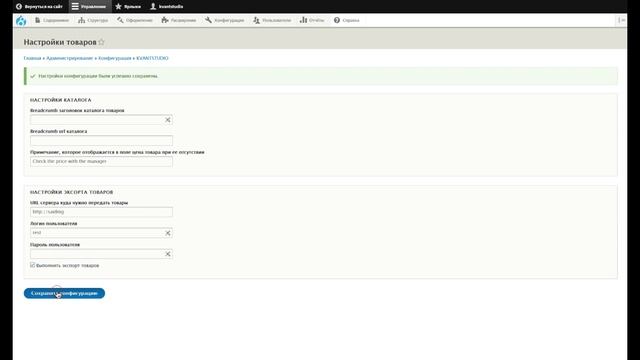The image size is (640, 360).
Task: Click the Сохранить конфигурацию button
Action: pyautogui.click(x=64, y=293)
